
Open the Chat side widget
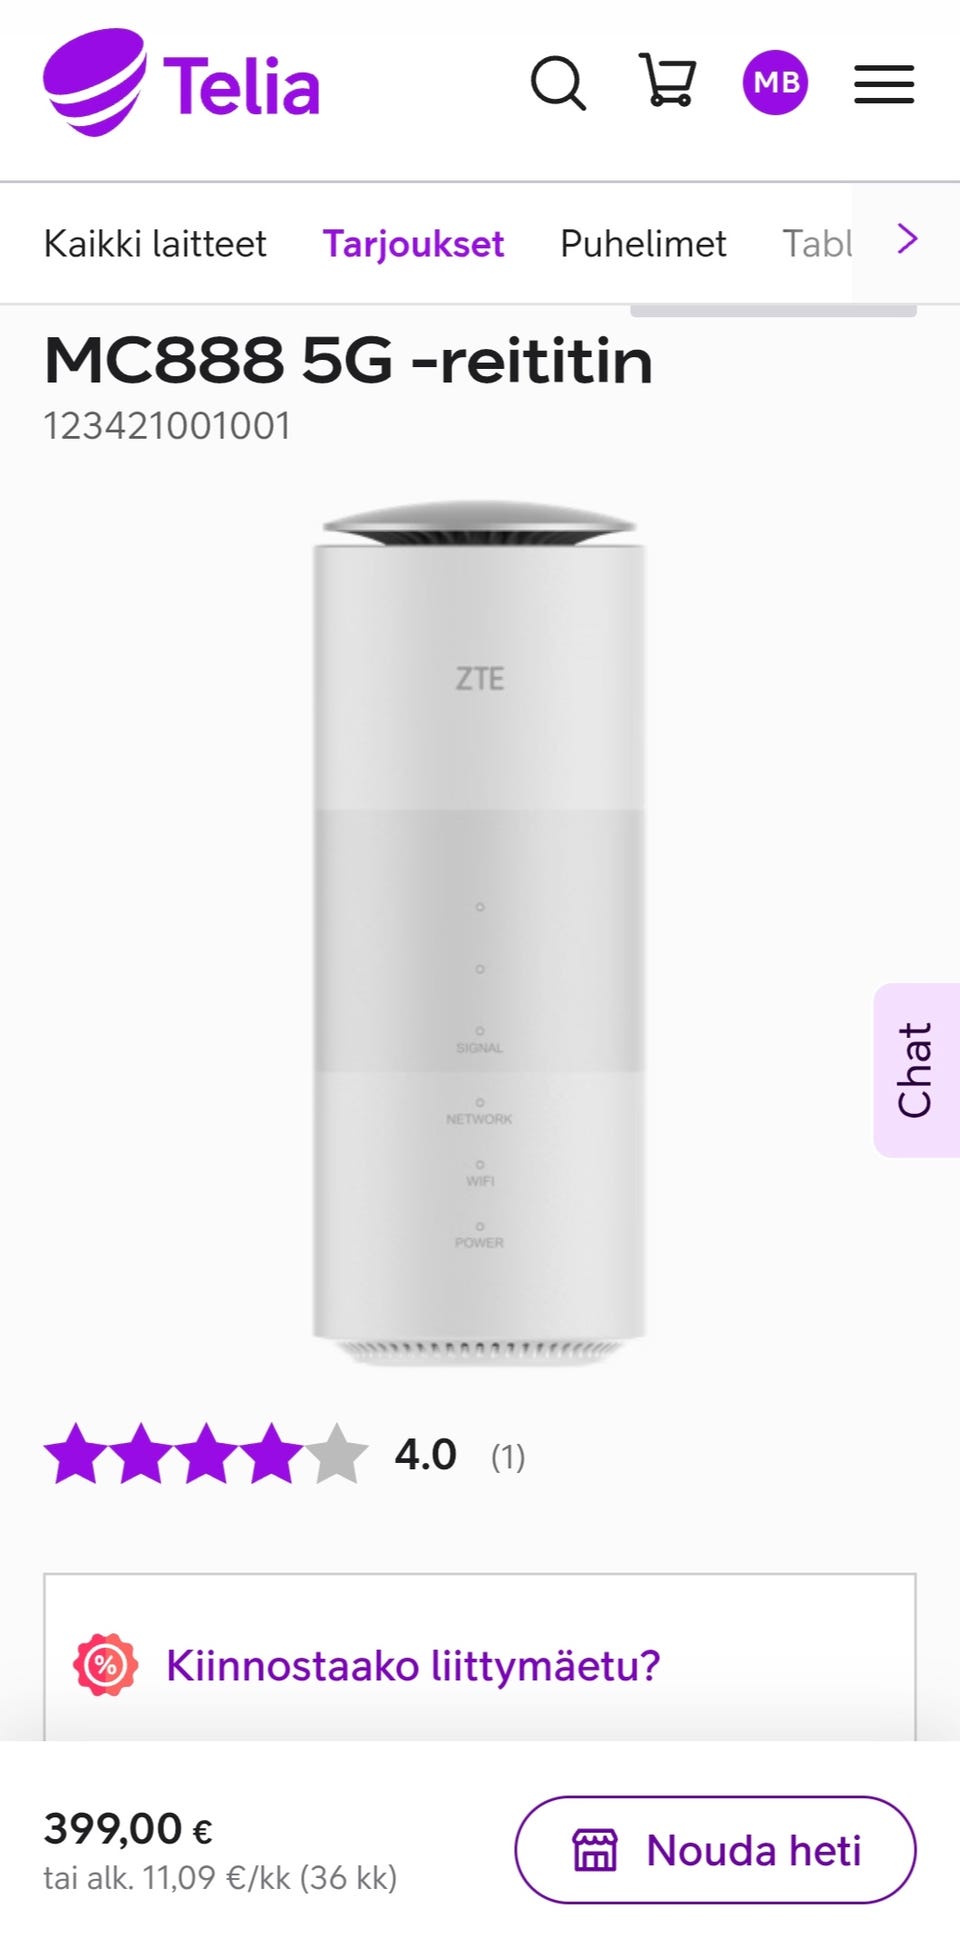[x=917, y=1070]
